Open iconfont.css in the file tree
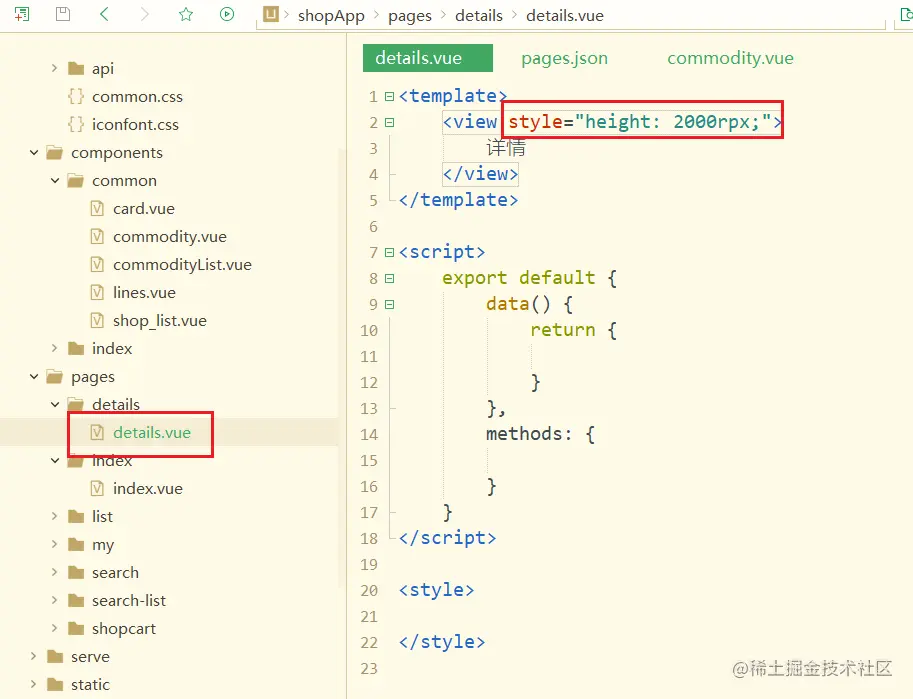This screenshot has width=913, height=699. 135,125
